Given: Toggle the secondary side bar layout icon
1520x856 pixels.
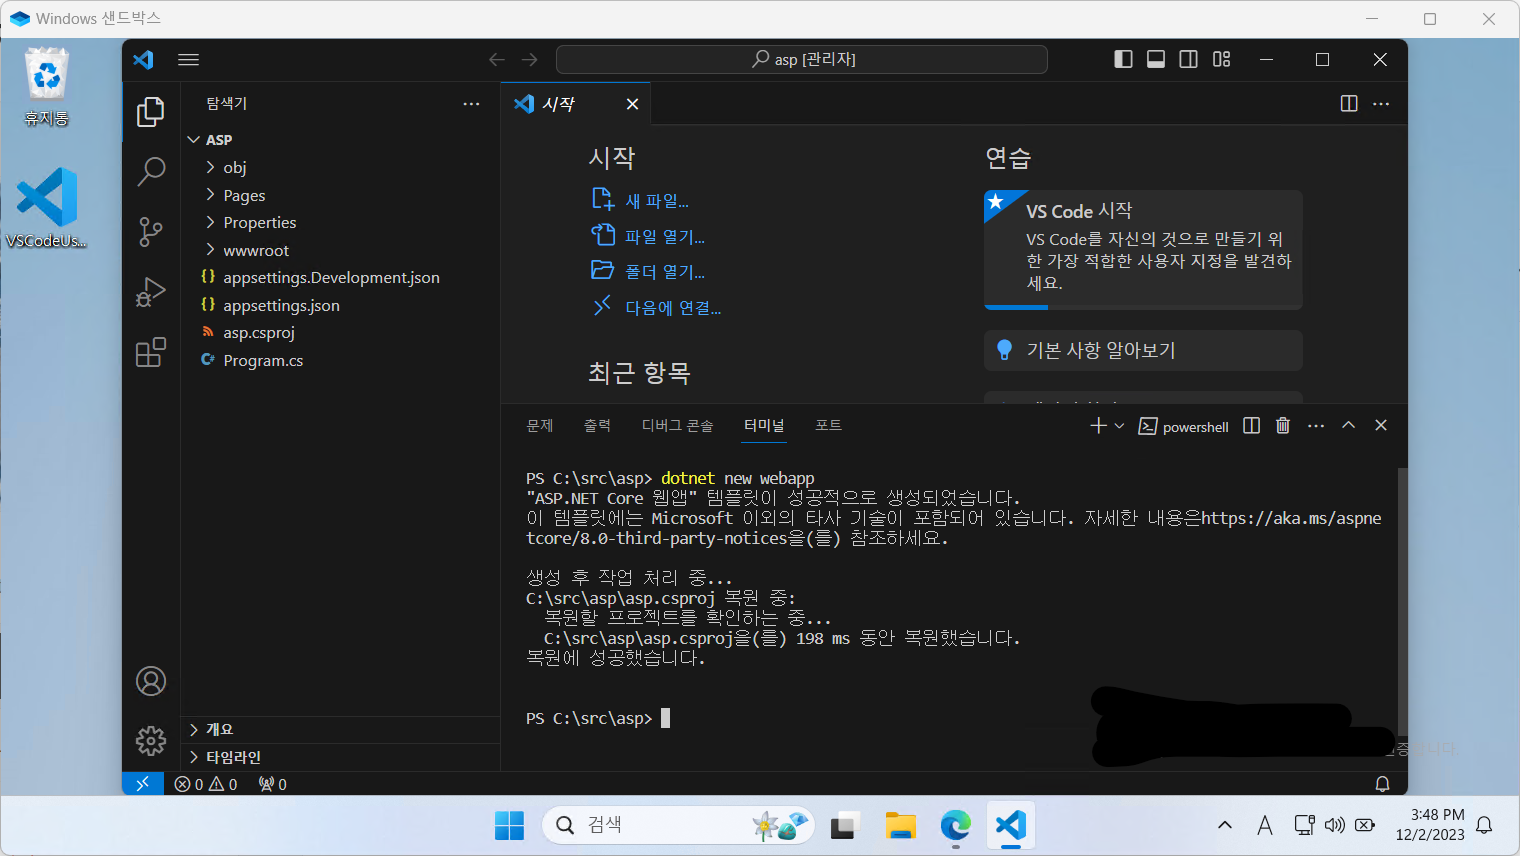Looking at the screenshot, I should pyautogui.click(x=1188, y=59).
